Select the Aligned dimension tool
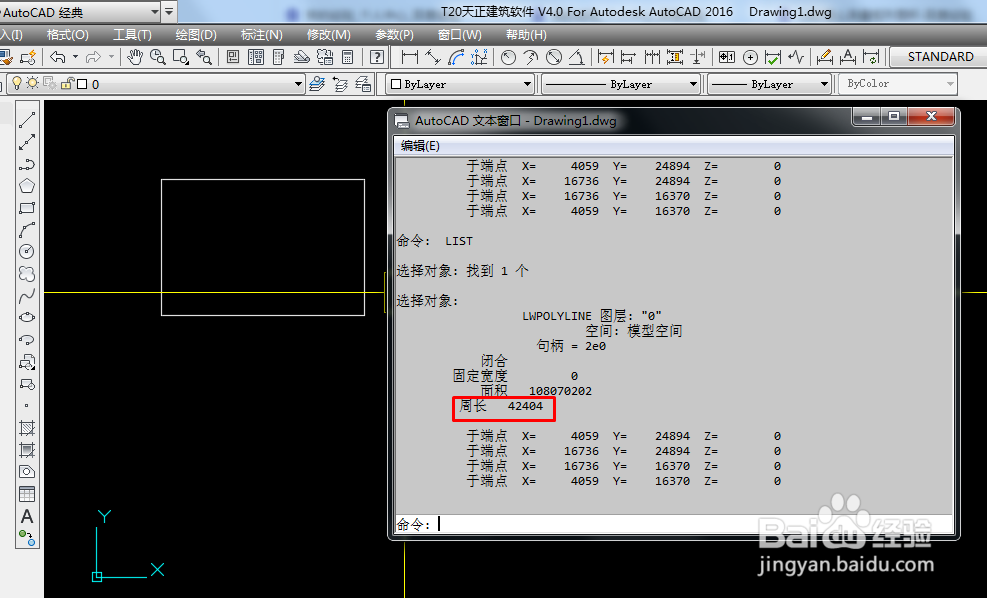Screen dimensions: 987x598 pyautogui.click(x=432, y=57)
